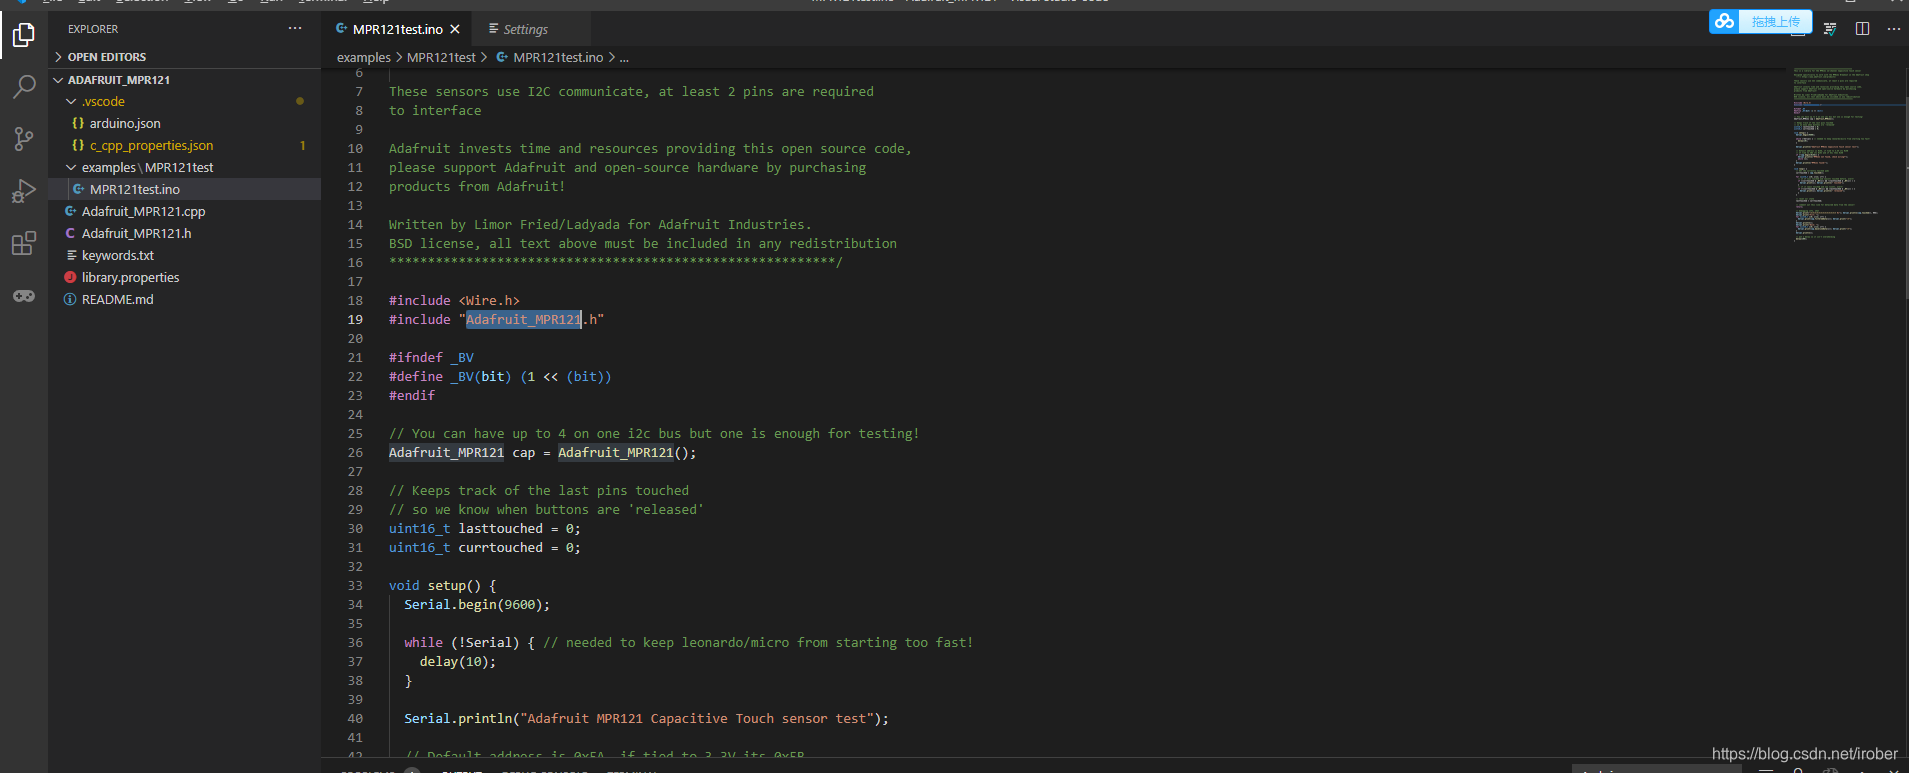Click the MPR121test.ino breadcrumb segment

click(550, 58)
